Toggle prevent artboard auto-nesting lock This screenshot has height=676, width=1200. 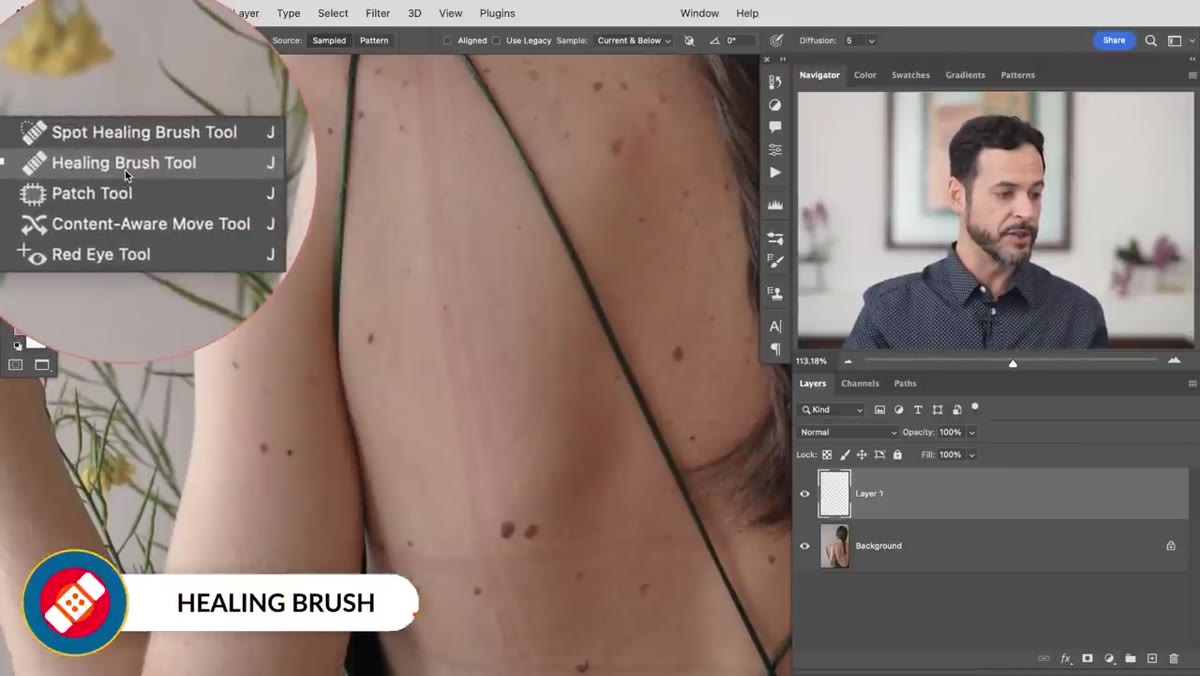[x=880, y=455]
